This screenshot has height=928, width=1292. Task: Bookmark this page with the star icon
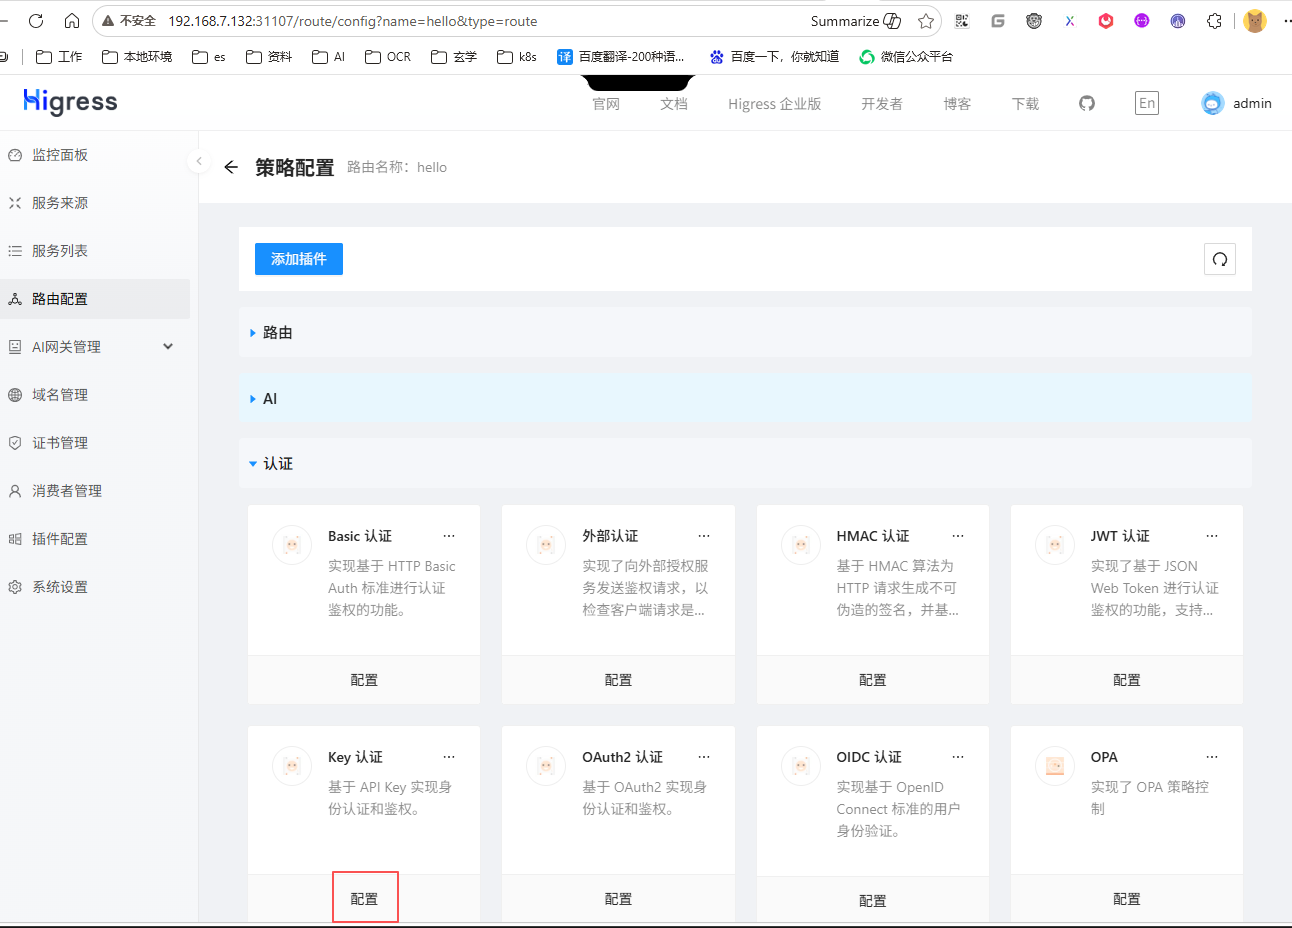tap(926, 21)
